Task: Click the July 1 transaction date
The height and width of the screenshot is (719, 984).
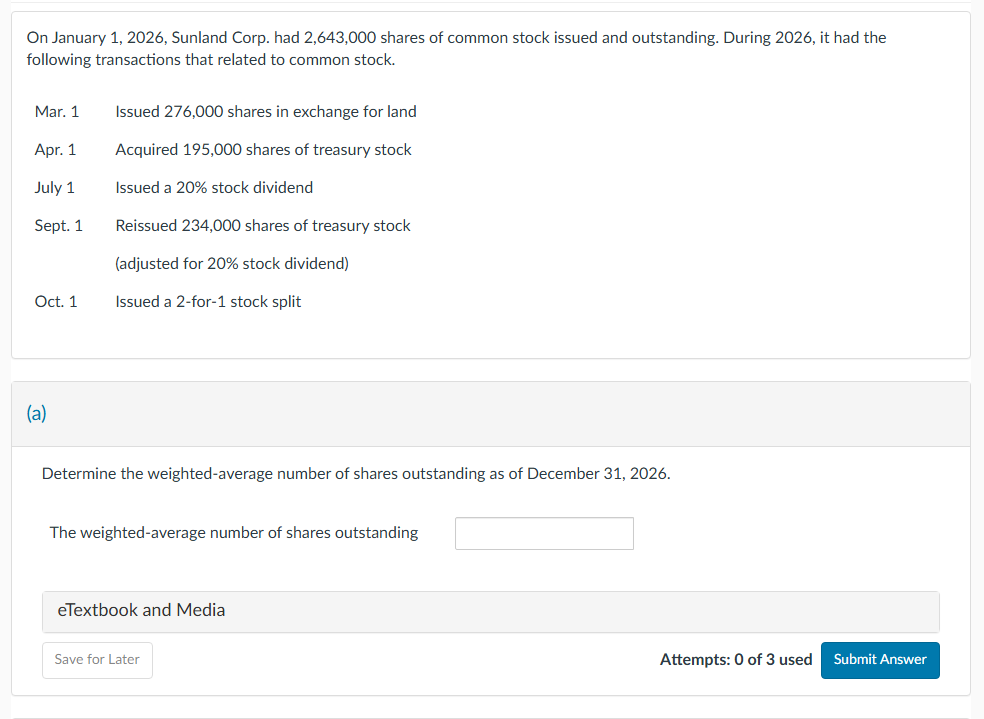Action: (54, 188)
